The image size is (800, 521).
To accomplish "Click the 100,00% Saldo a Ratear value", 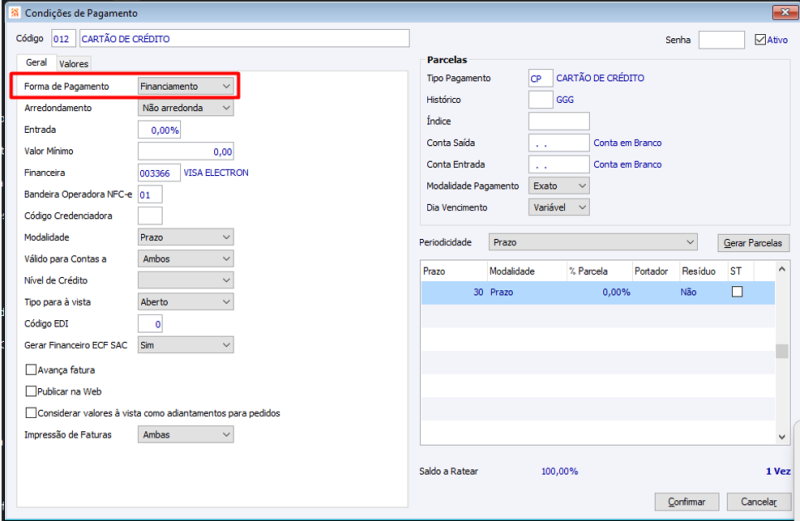I will (560, 471).
